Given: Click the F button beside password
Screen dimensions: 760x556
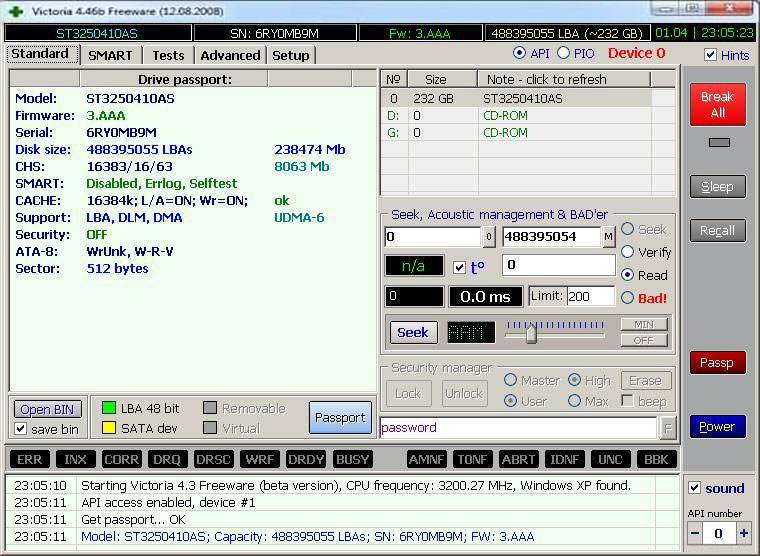Looking at the screenshot, I should (x=668, y=429).
